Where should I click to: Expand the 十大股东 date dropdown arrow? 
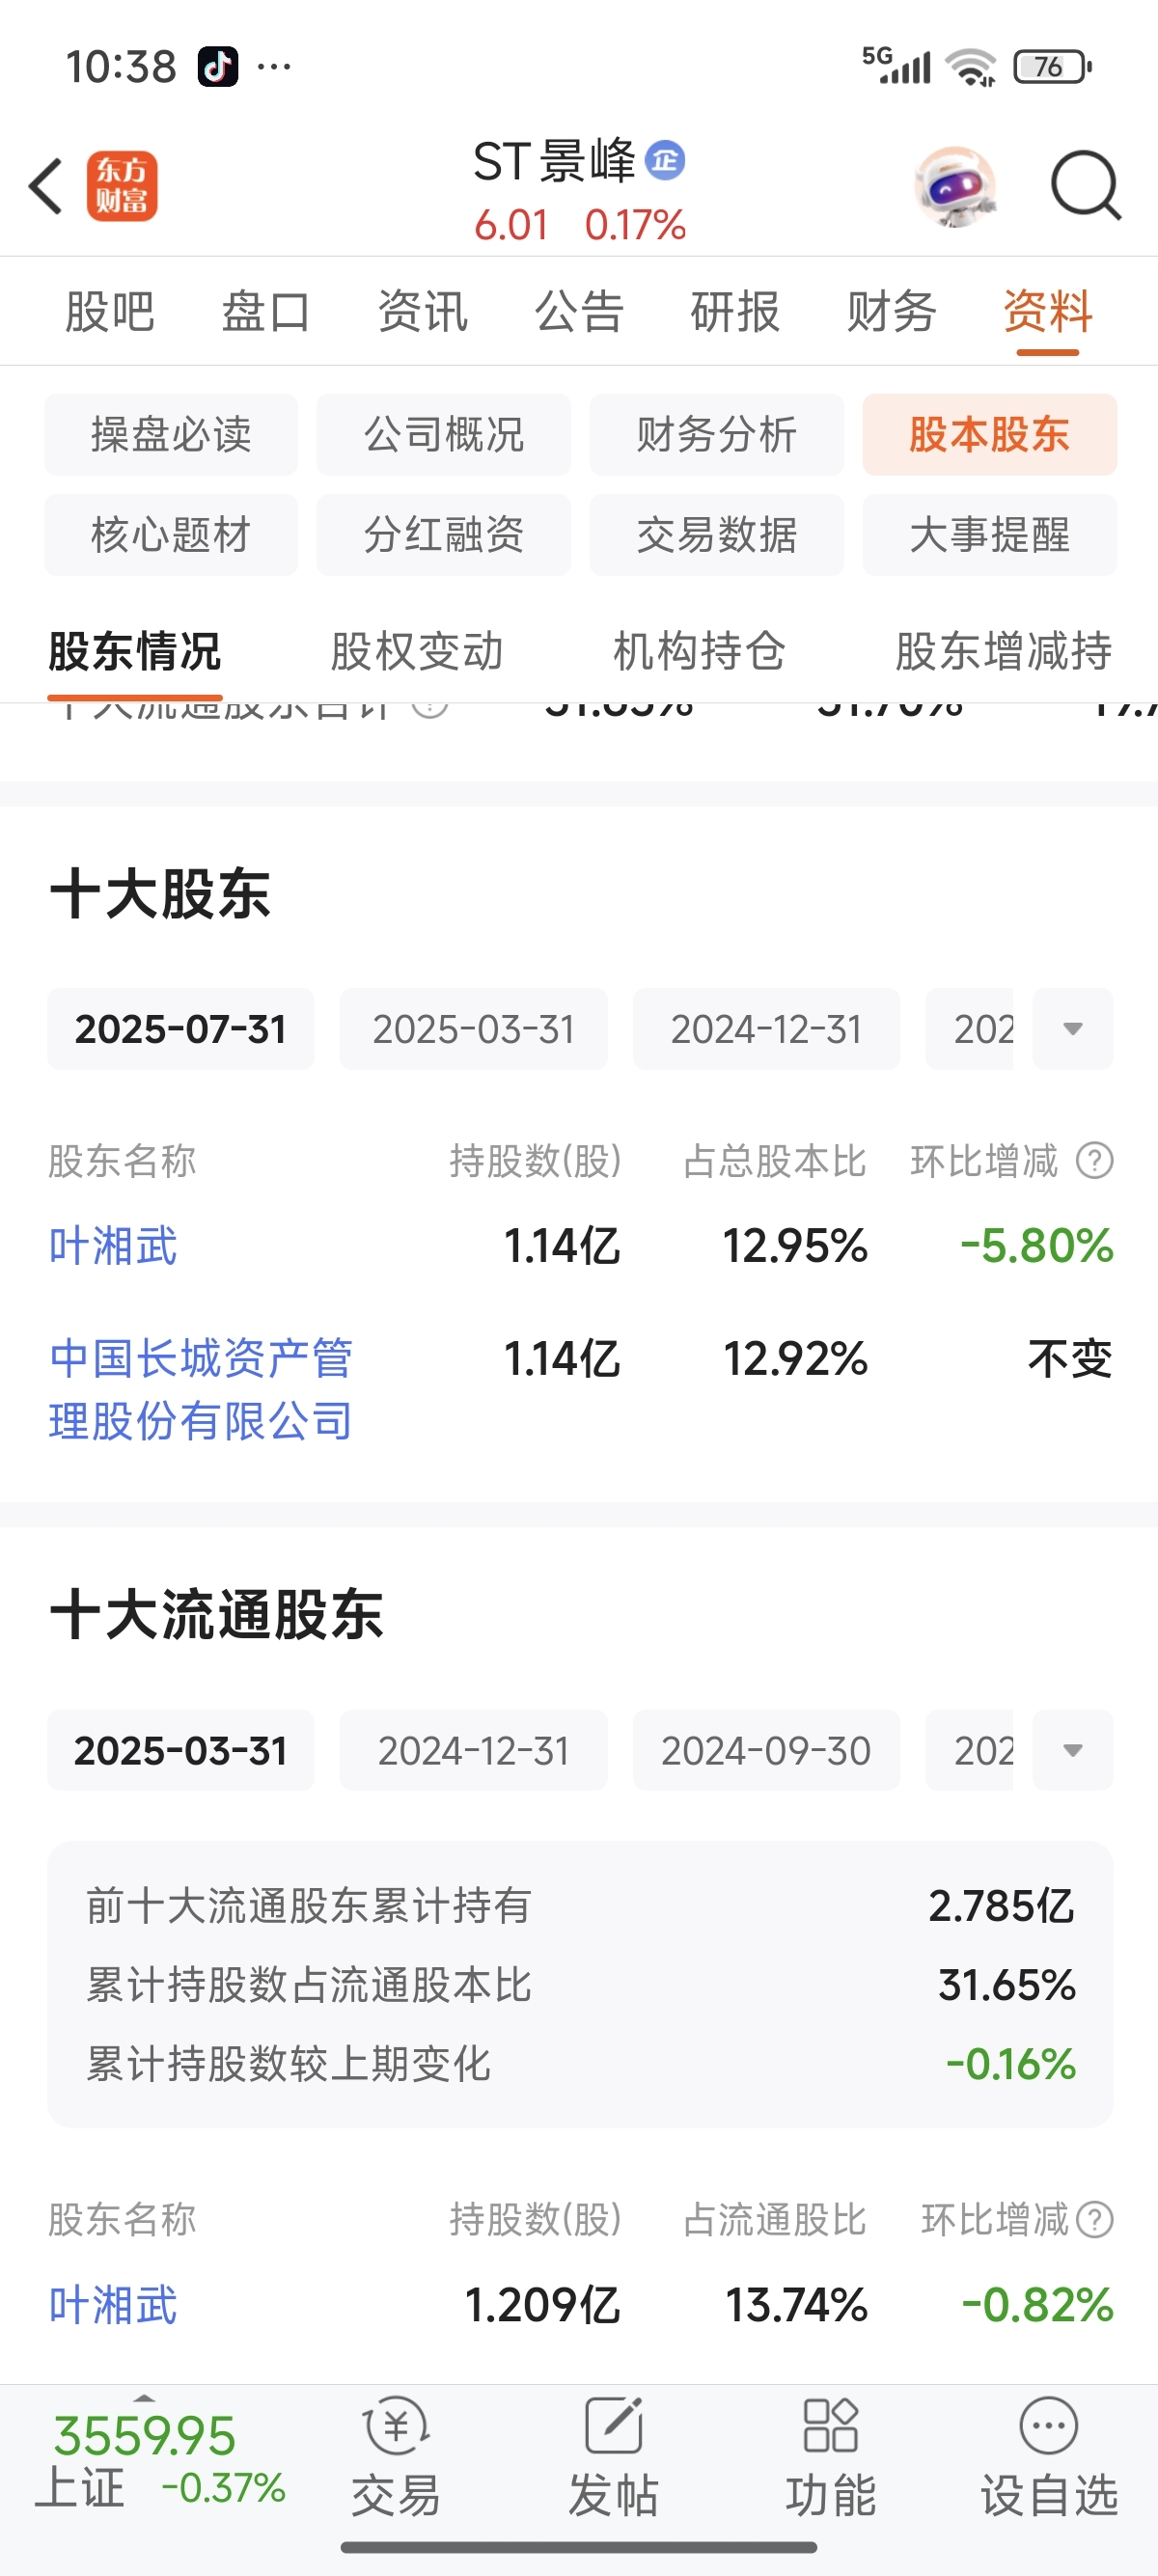1073,1029
